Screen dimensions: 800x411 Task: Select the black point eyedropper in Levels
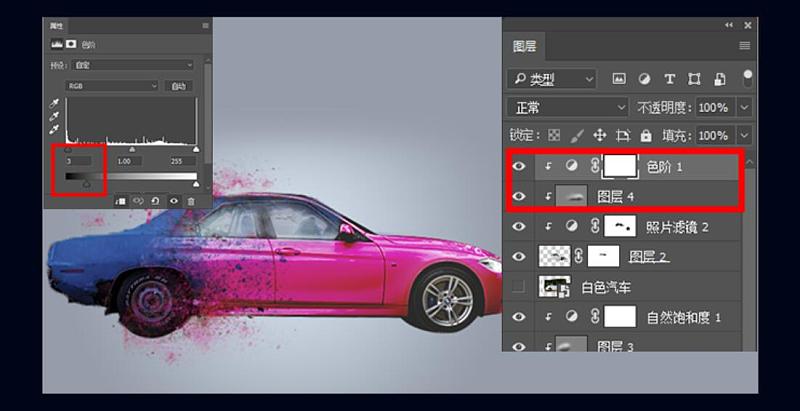[x=54, y=104]
